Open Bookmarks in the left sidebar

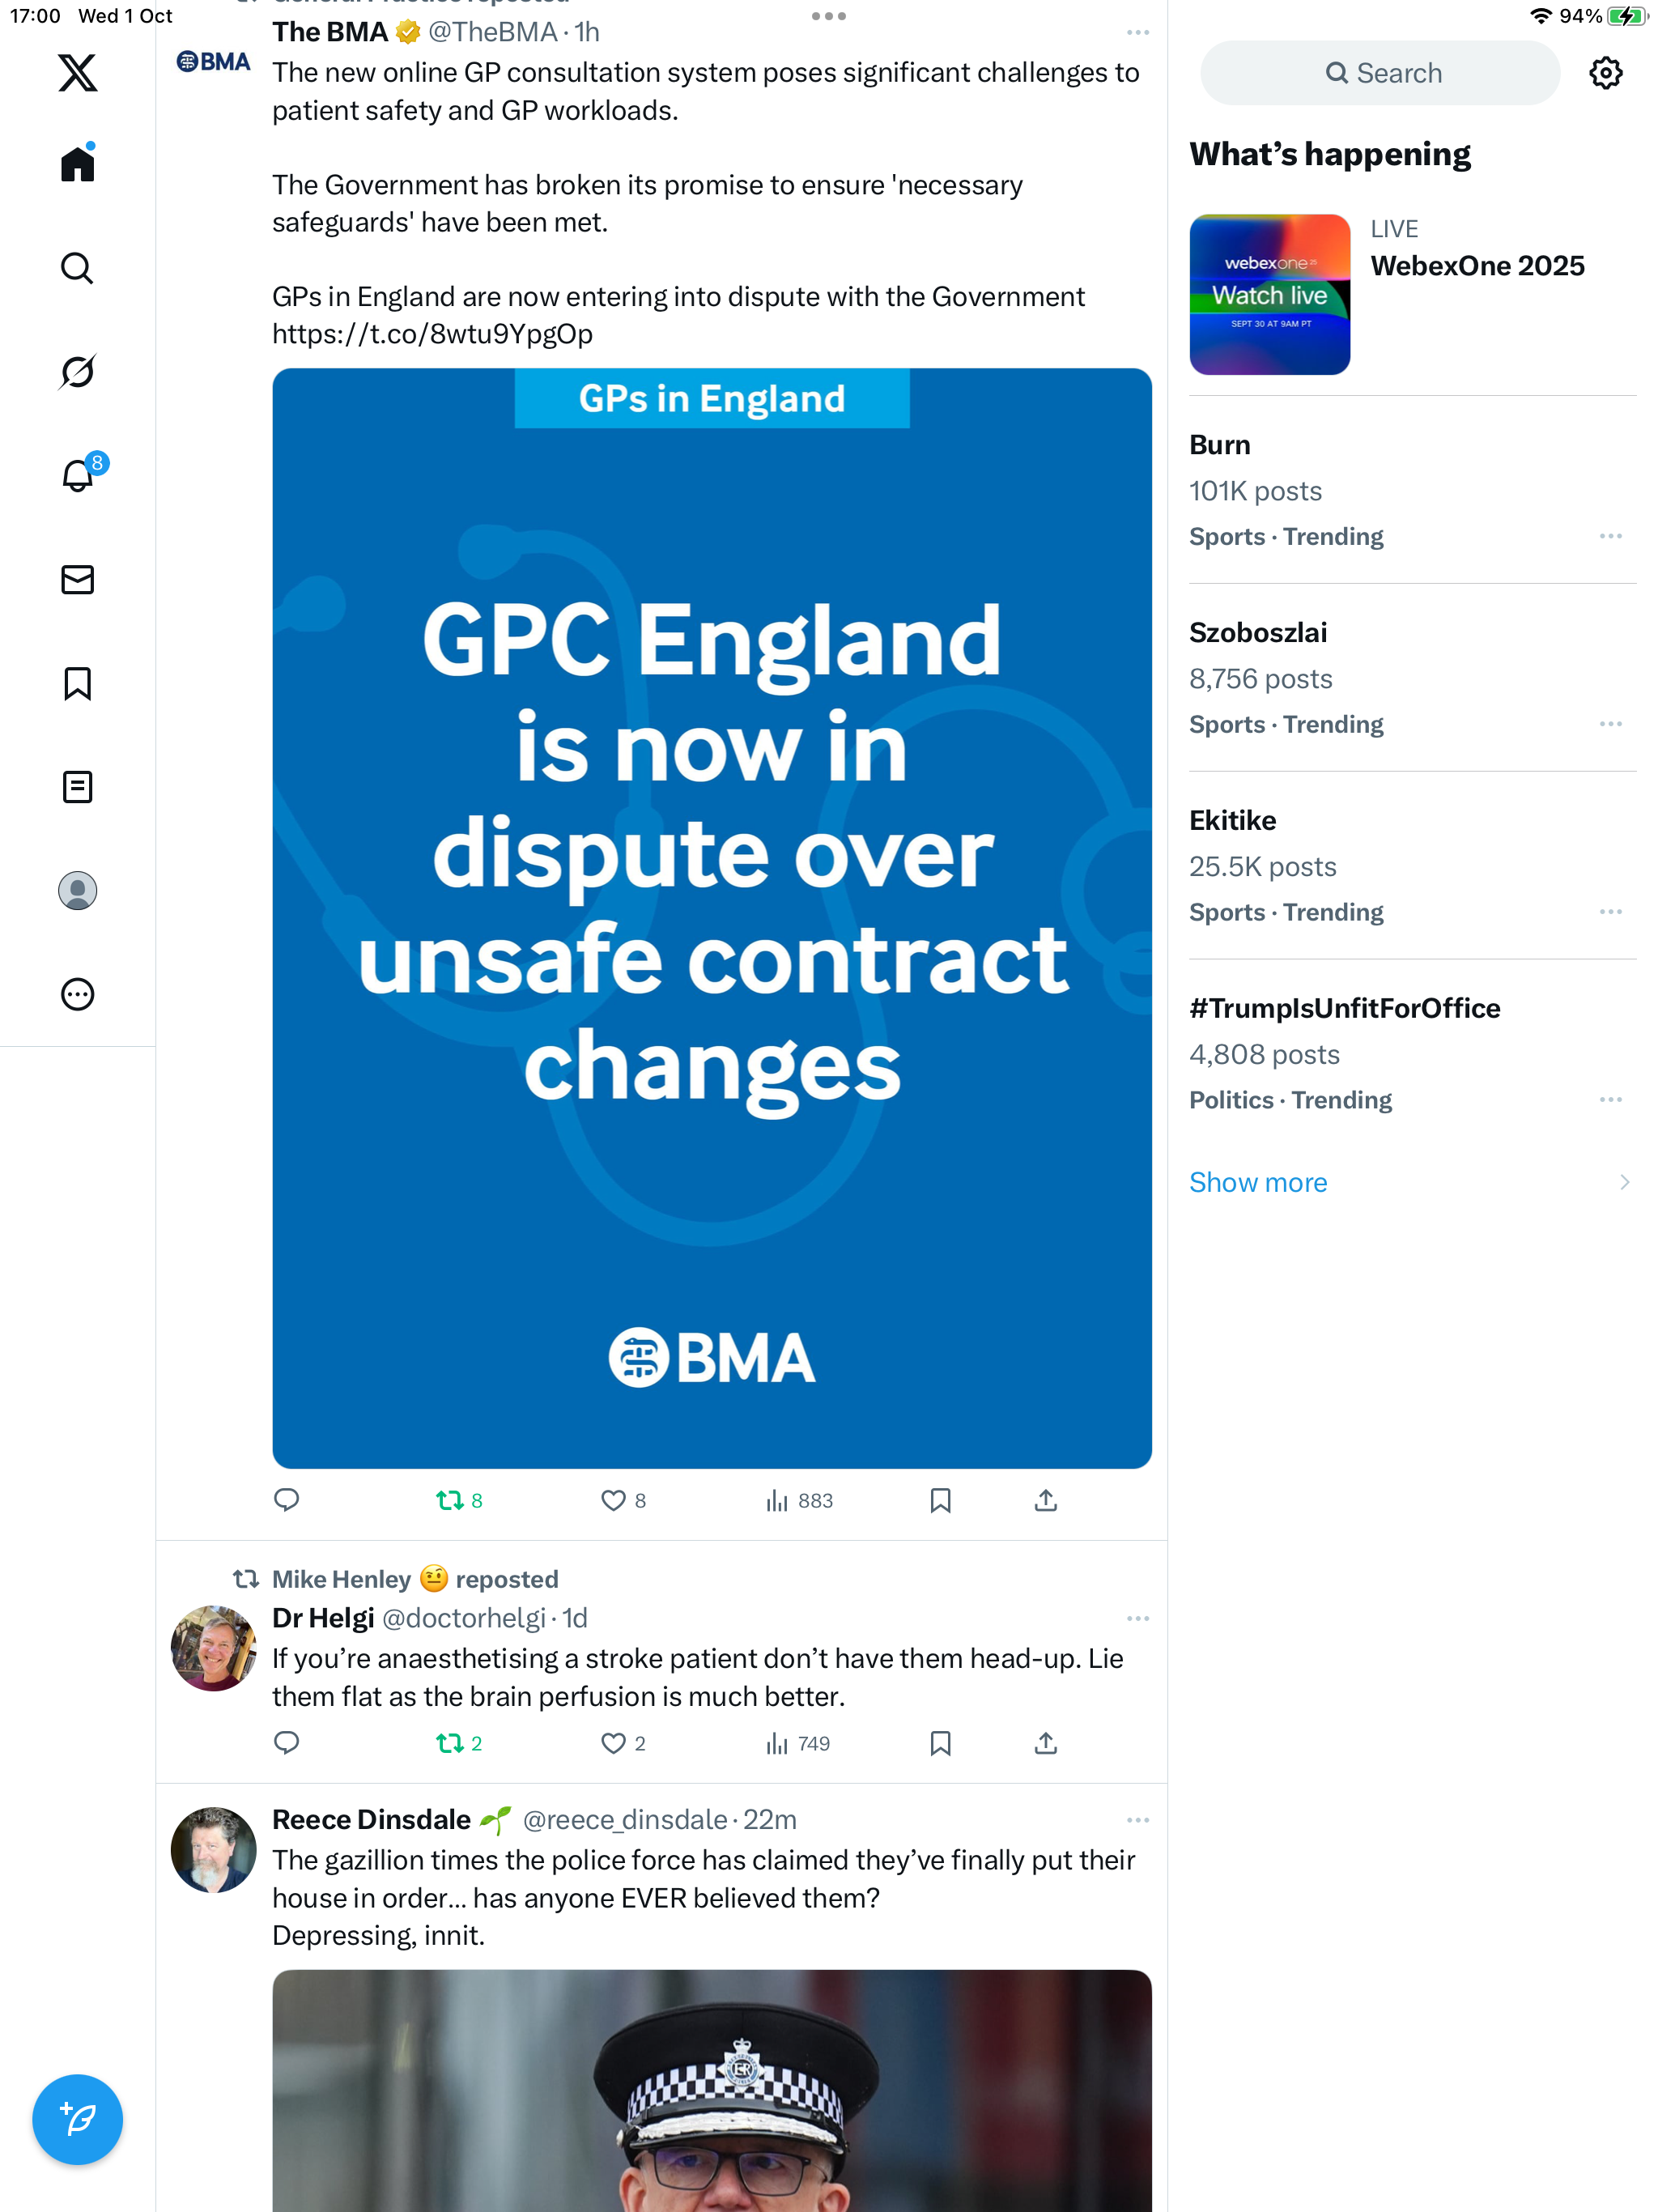click(x=77, y=684)
